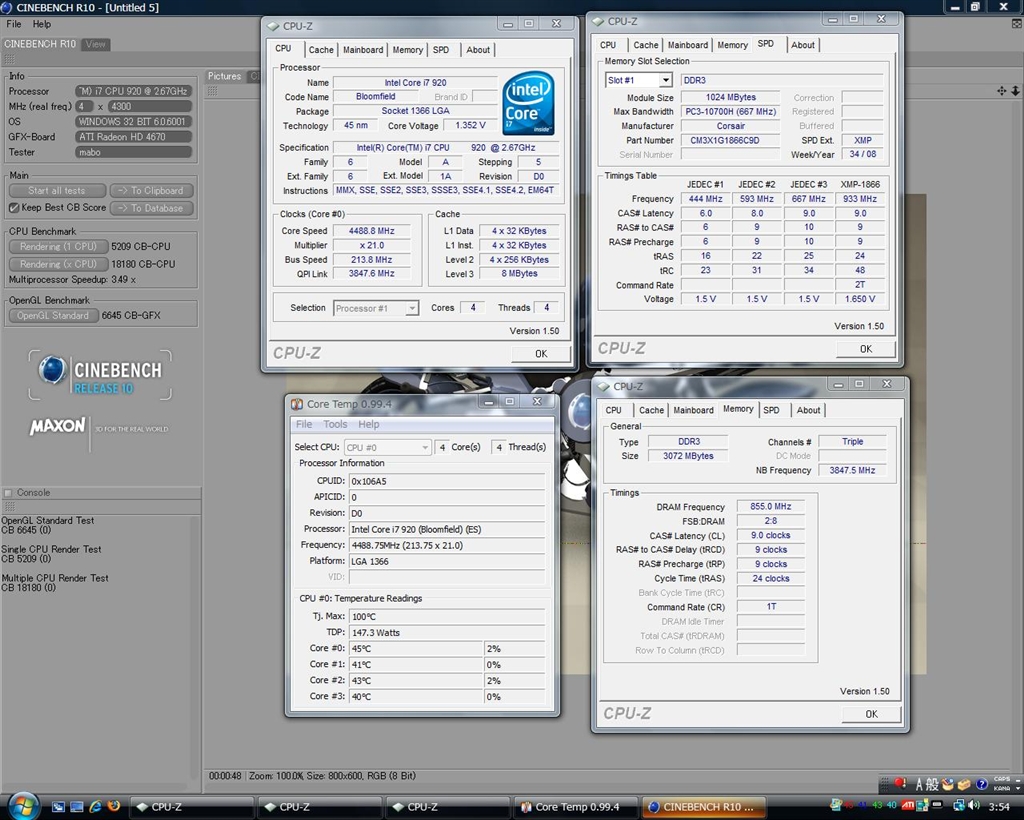Switch to Mainboard tab in CPU-Z CPU window
Image resolution: width=1024 pixels, height=820 pixels.
362,50
